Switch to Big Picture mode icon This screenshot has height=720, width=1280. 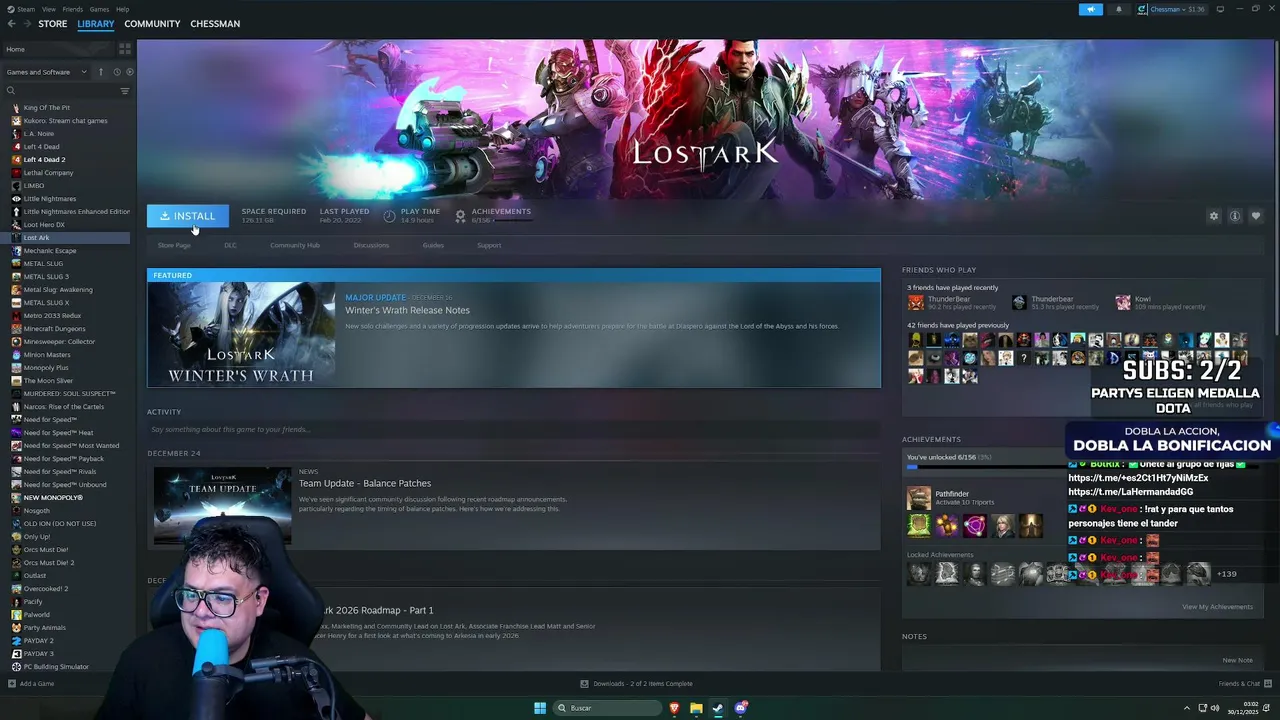click(1220, 9)
